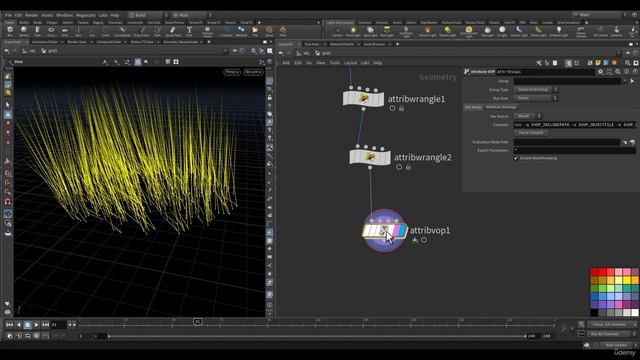
Task: Click the attribvop1 node
Action: (384, 230)
